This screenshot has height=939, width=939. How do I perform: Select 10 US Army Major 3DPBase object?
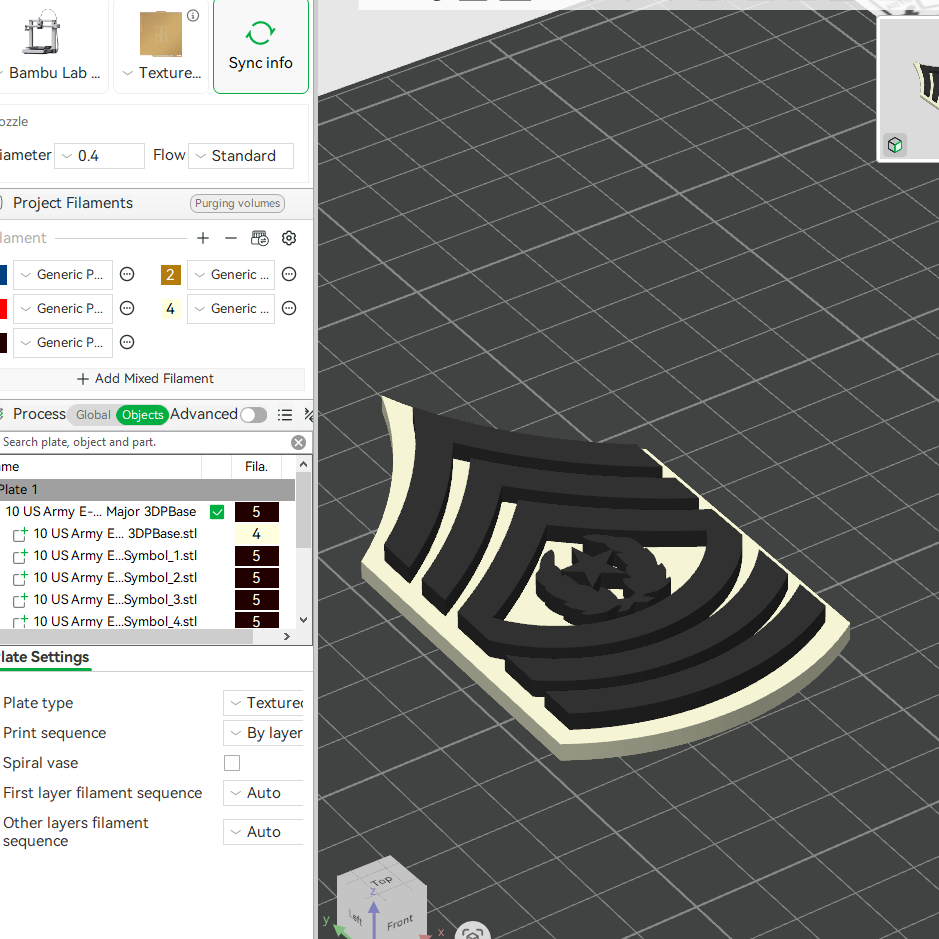click(x=101, y=512)
